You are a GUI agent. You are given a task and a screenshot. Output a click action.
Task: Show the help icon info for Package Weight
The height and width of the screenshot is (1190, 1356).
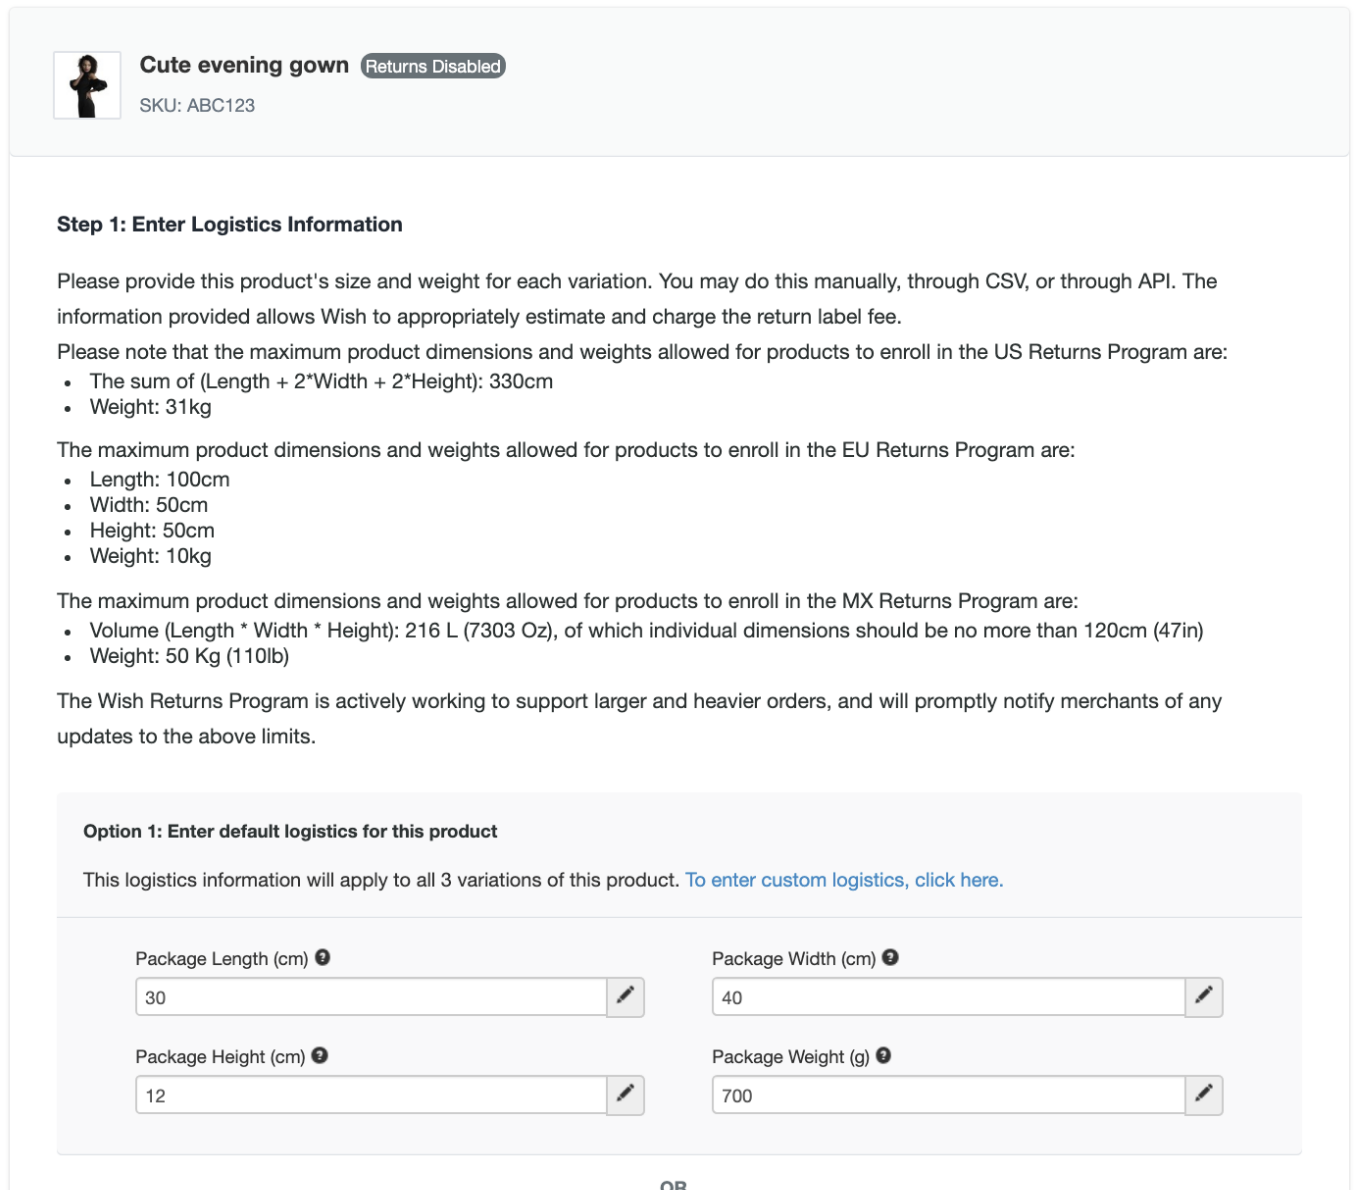(x=884, y=1055)
